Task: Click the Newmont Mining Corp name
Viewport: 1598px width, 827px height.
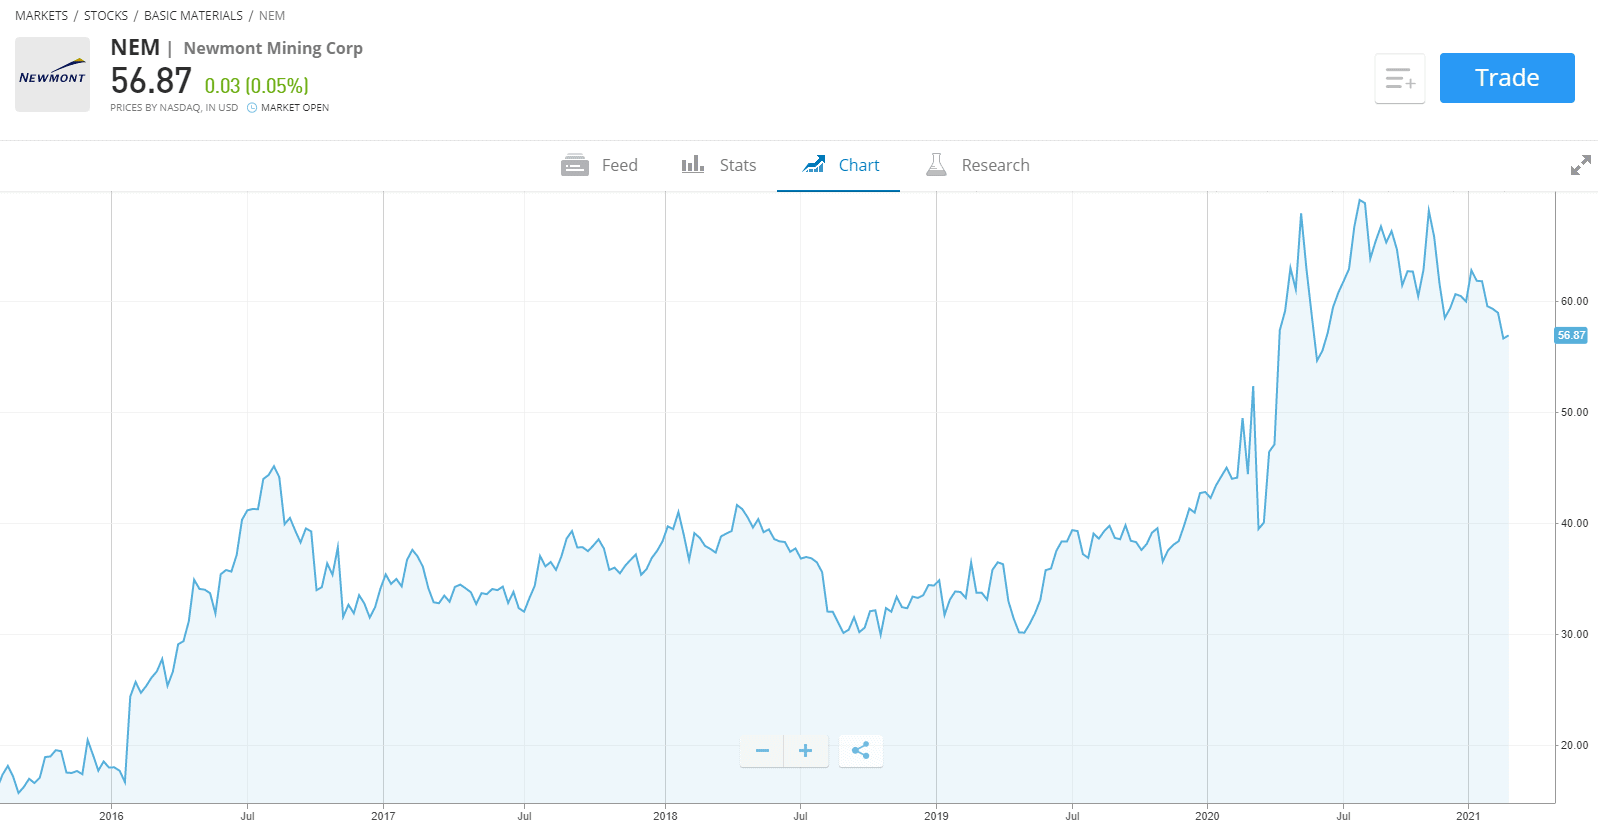Action: [273, 48]
